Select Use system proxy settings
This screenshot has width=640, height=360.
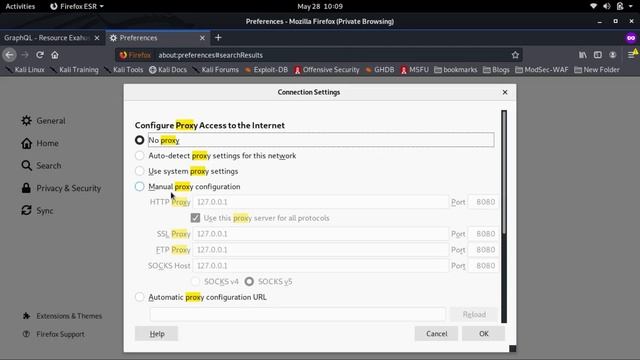coord(140,171)
